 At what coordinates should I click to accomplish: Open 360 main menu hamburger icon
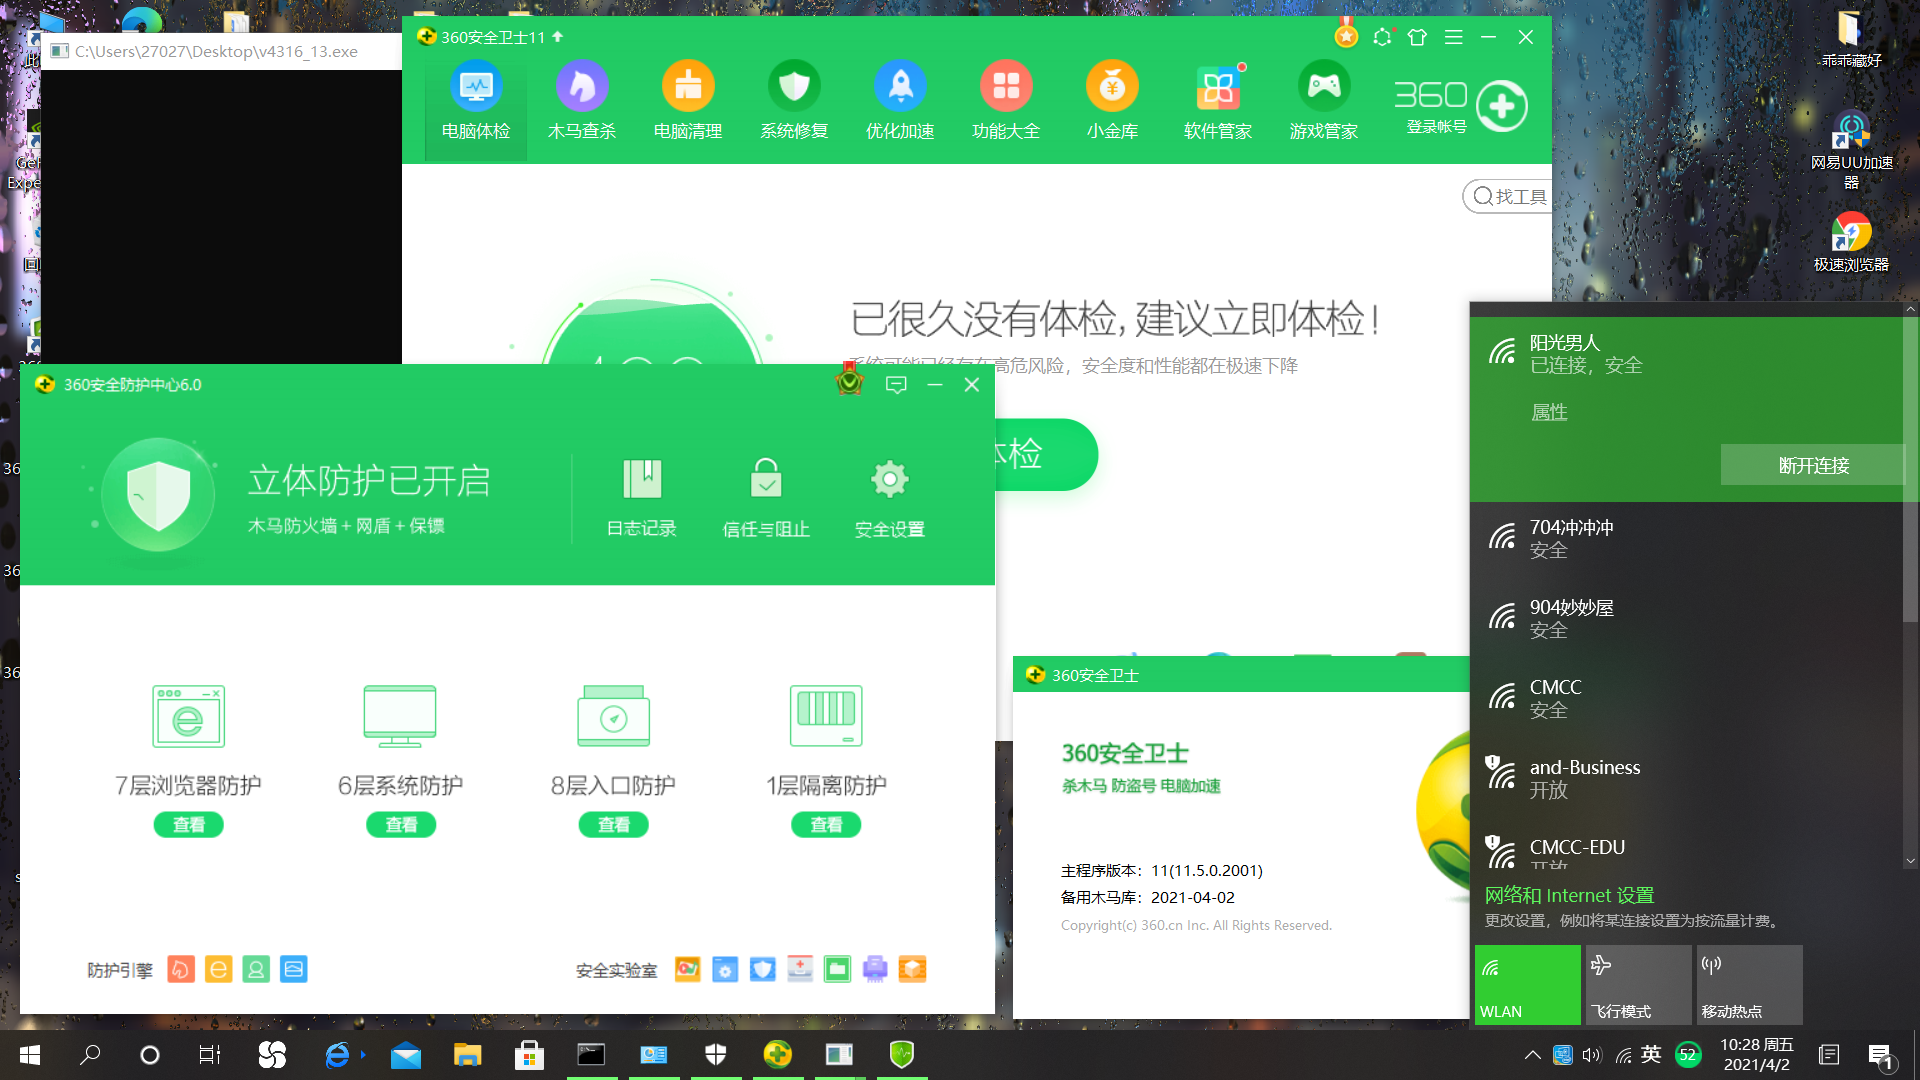coord(1454,37)
